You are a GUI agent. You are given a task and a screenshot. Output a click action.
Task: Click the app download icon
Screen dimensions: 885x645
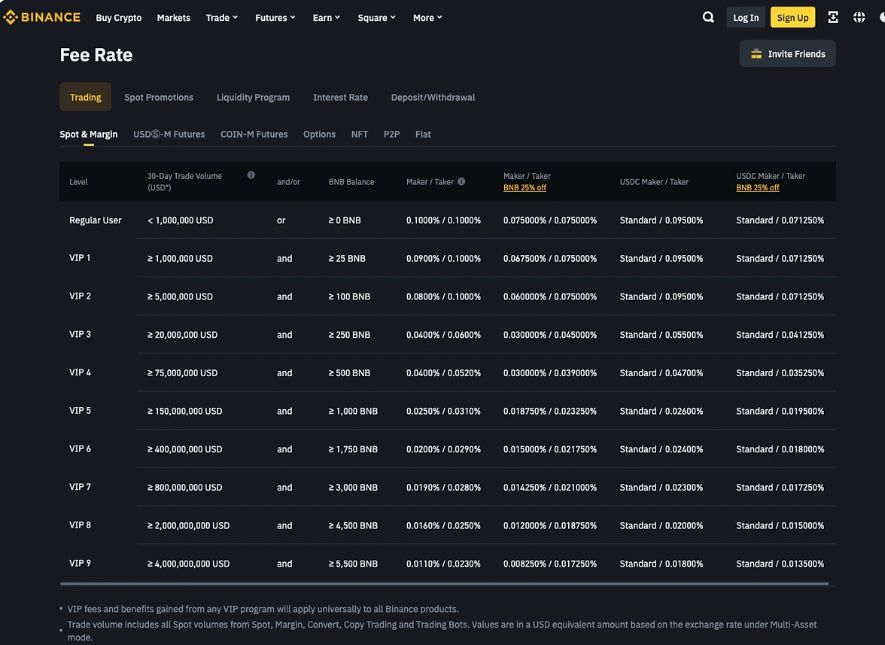point(833,17)
